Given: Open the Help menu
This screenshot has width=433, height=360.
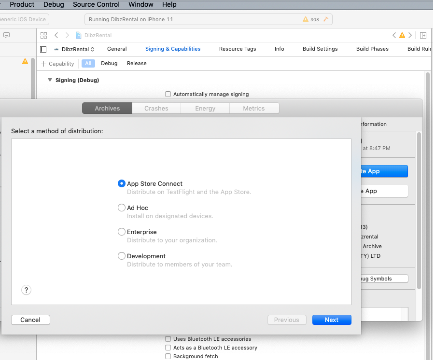Looking at the screenshot, I should point(169,5).
